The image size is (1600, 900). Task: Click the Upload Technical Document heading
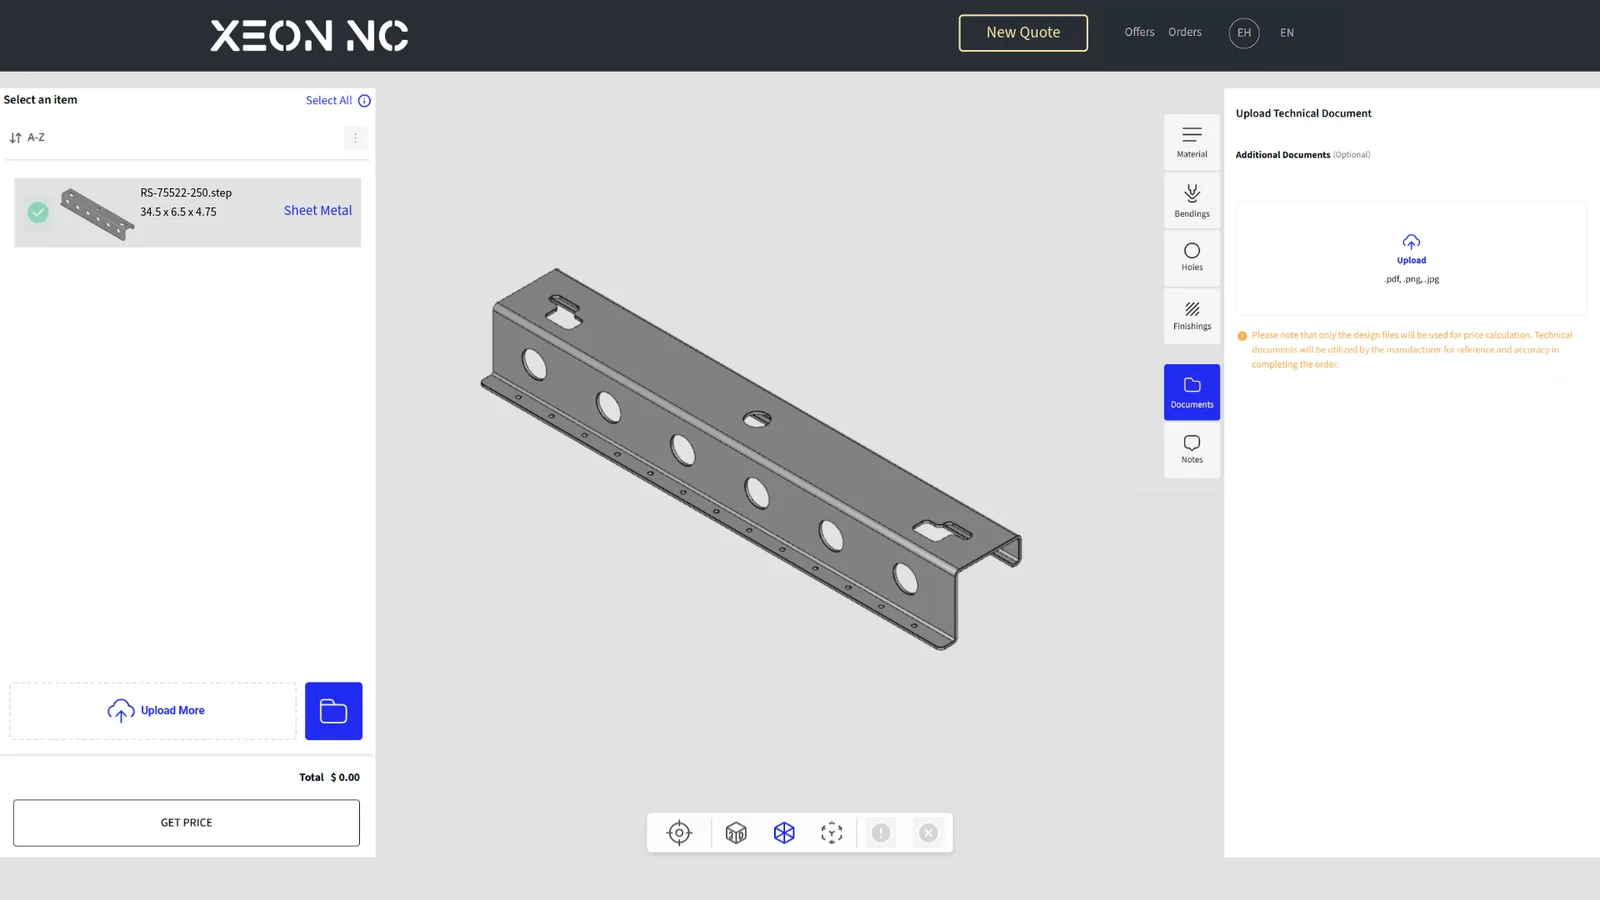coord(1303,114)
